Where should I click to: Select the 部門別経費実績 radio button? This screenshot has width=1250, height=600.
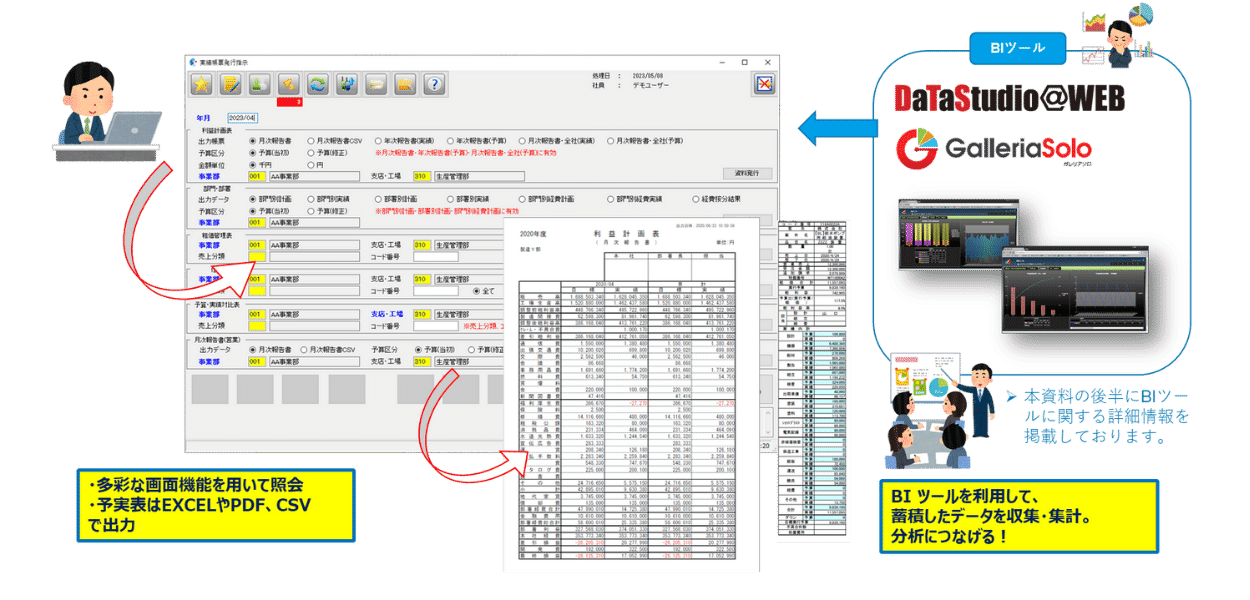point(611,199)
